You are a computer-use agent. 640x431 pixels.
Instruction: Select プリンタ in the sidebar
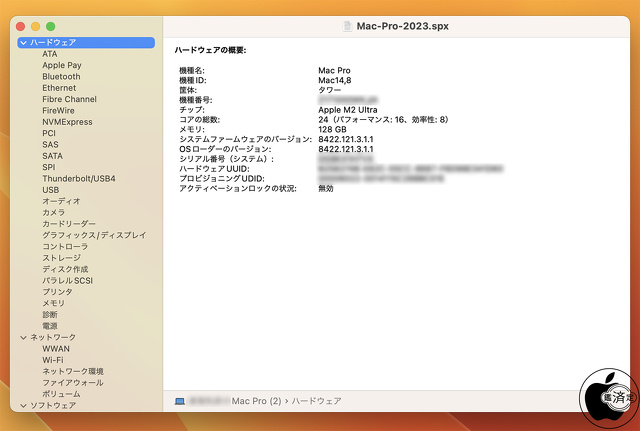57,292
